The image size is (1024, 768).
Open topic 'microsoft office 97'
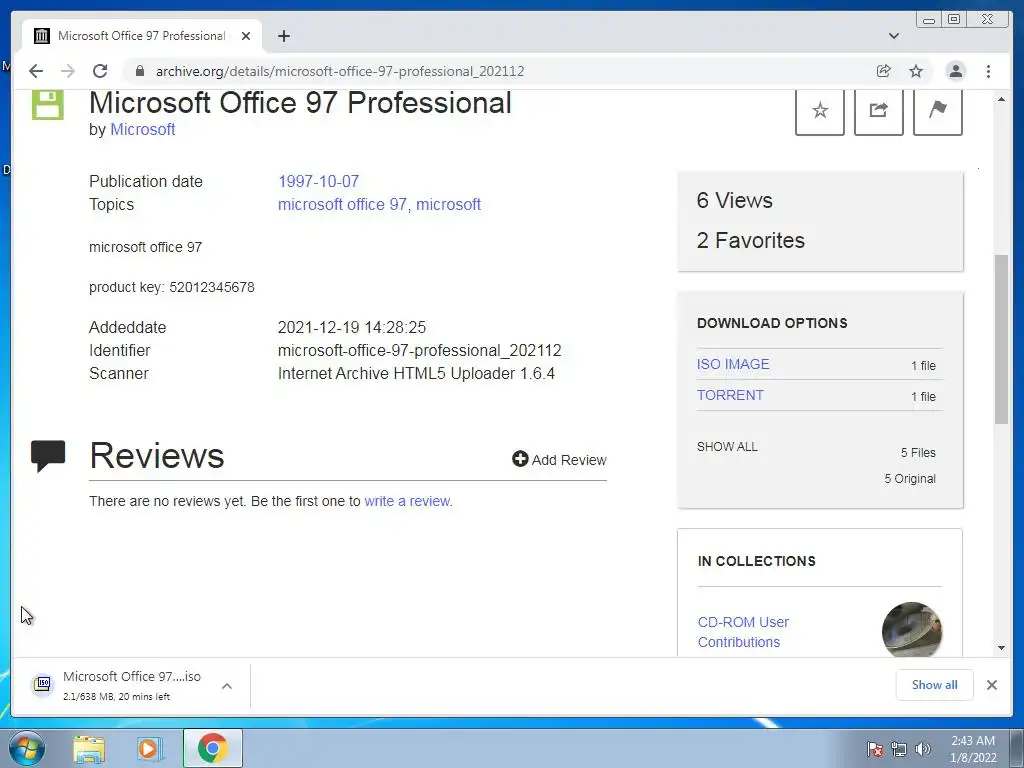(342, 204)
